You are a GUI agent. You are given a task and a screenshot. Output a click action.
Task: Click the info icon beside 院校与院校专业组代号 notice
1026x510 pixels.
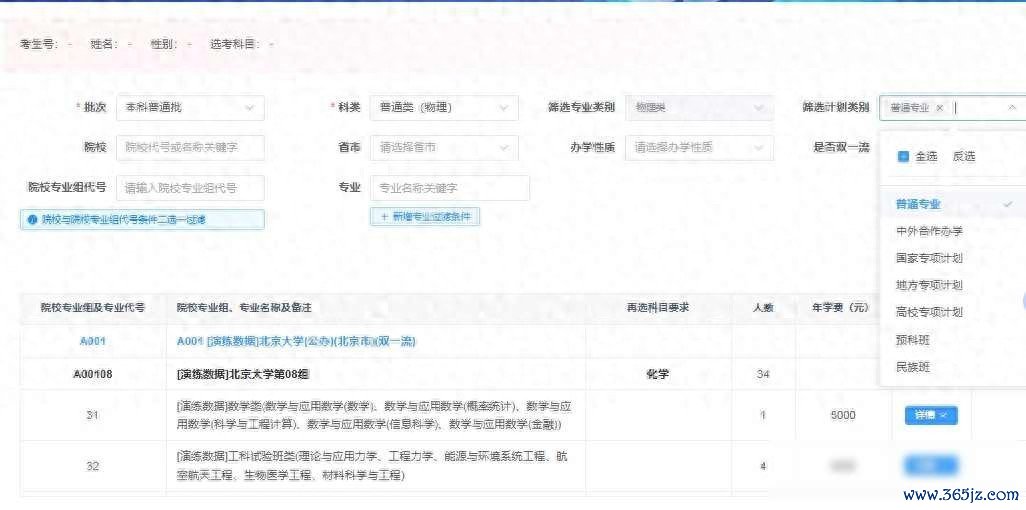[x=31, y=219]
